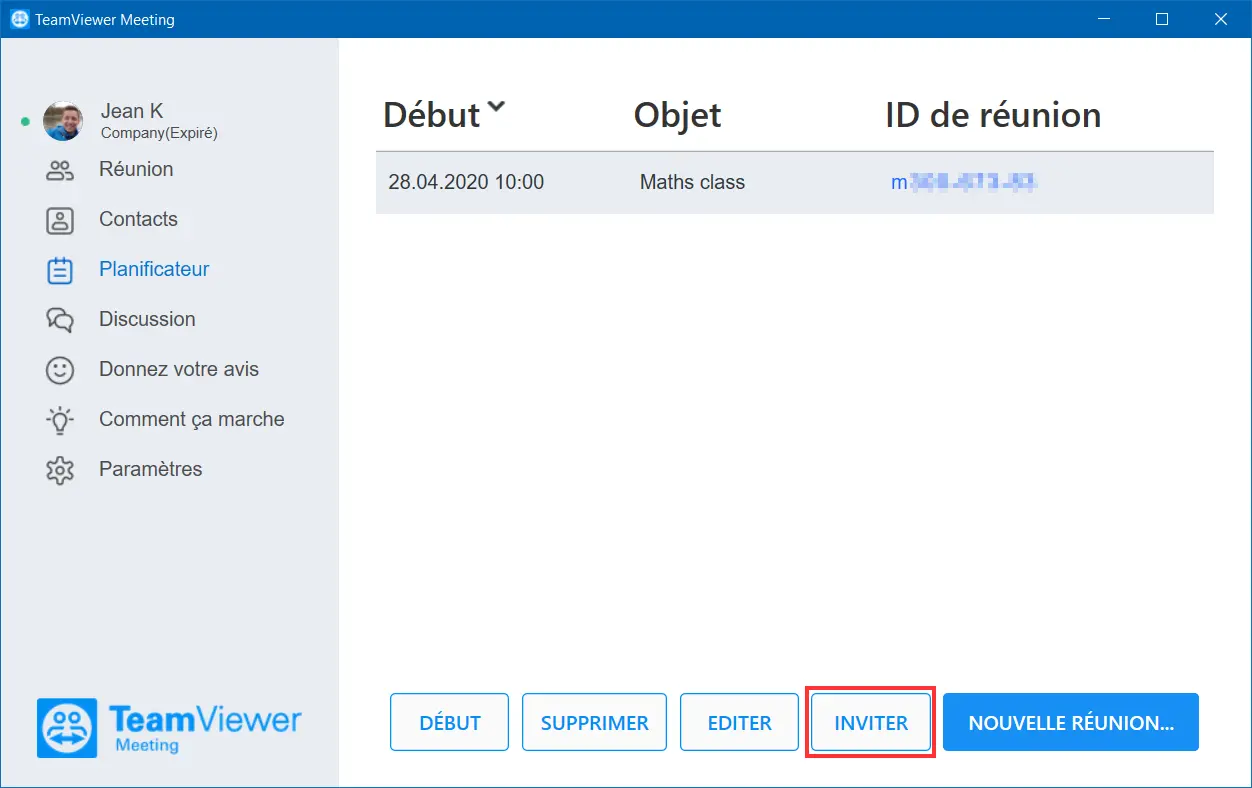Viewport: 1252px width, 788px height.
Task: Select the Planificateur menu item
Action: [x=154, y=269]
